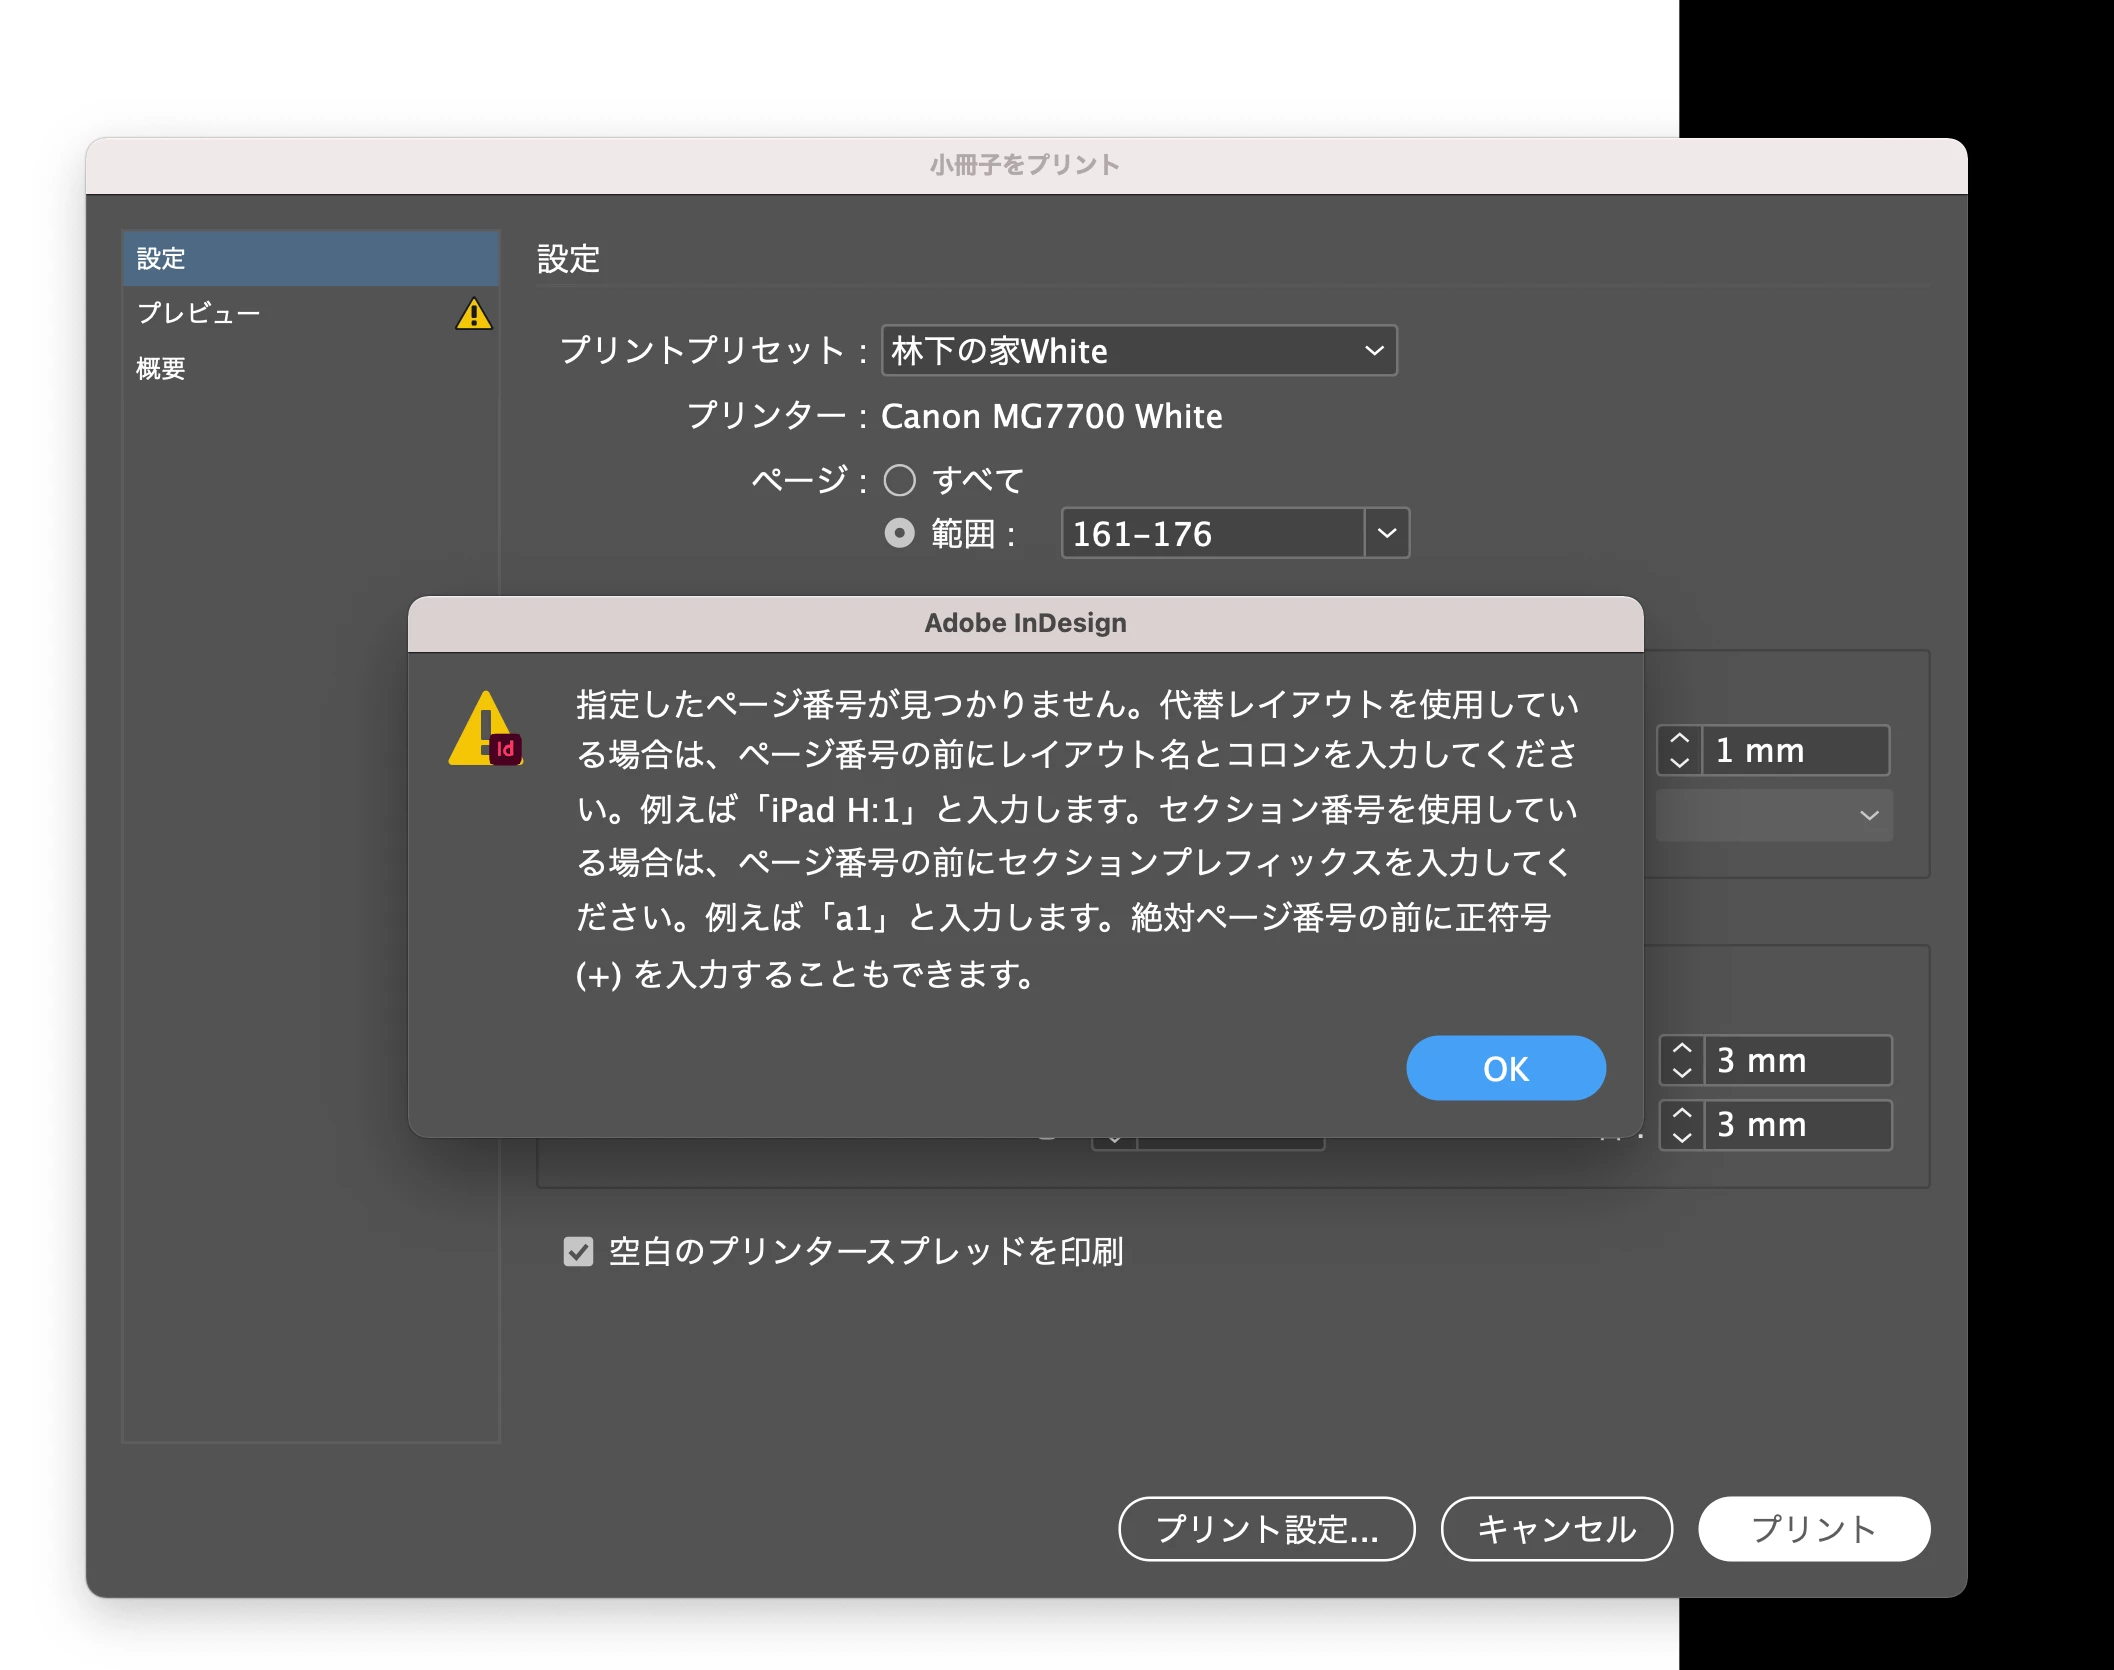
Task: Decrease the lower 3 mm stepper
Action: point(1682,1137)
